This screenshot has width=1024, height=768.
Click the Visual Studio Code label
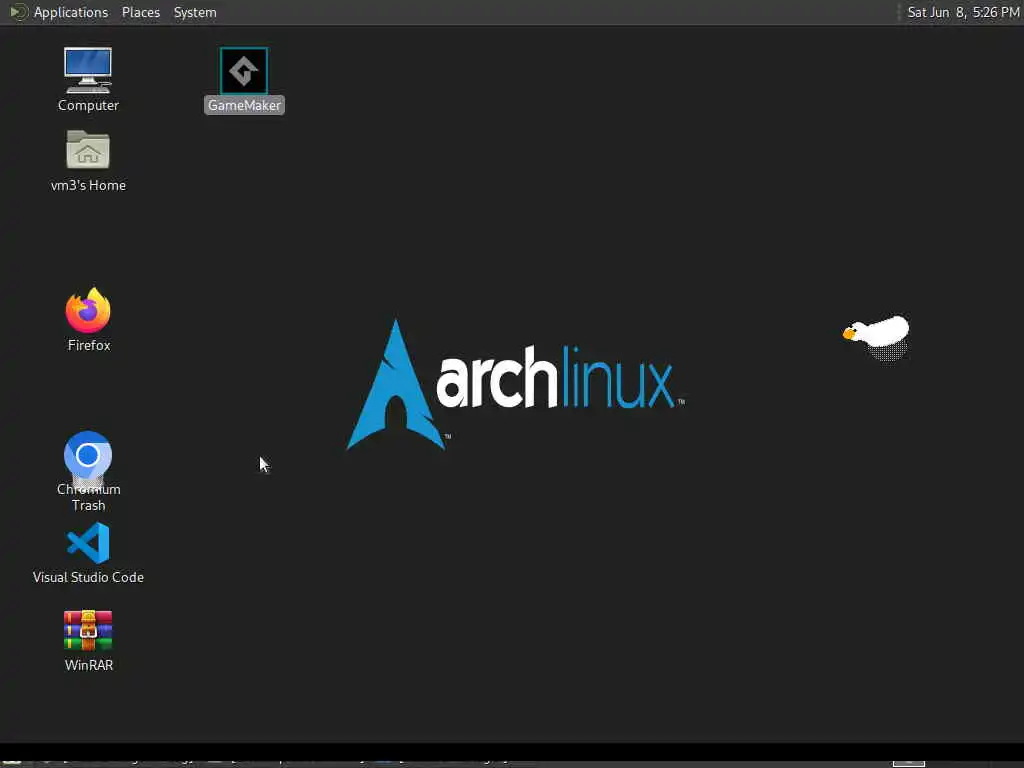[x=88, y=577]
